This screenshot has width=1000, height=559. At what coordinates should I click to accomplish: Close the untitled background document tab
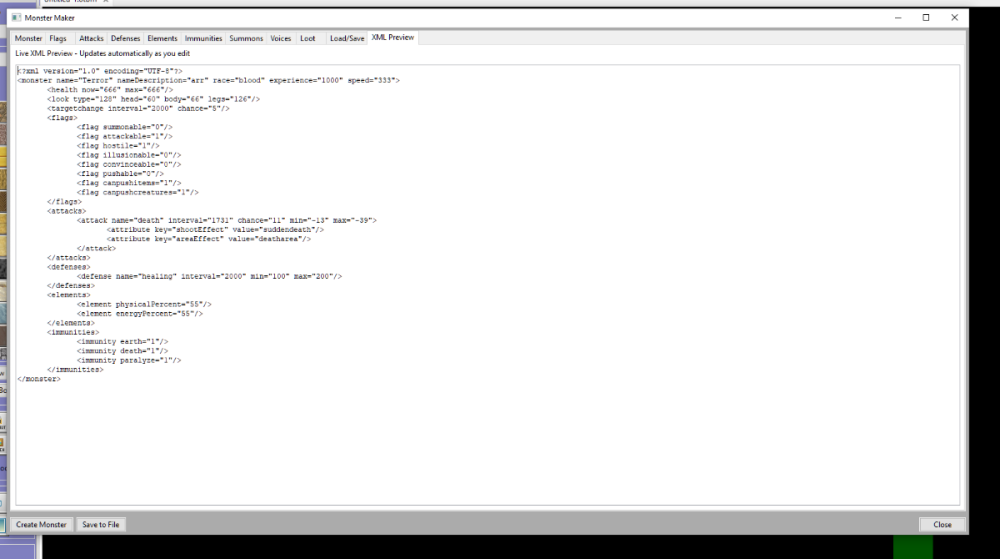point(106,3)
